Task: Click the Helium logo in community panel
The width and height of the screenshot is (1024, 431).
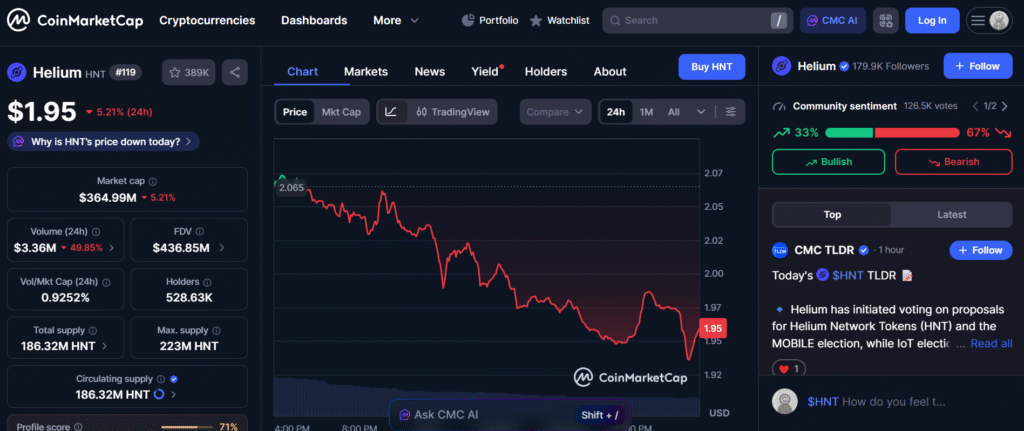Action: (782, 66)
